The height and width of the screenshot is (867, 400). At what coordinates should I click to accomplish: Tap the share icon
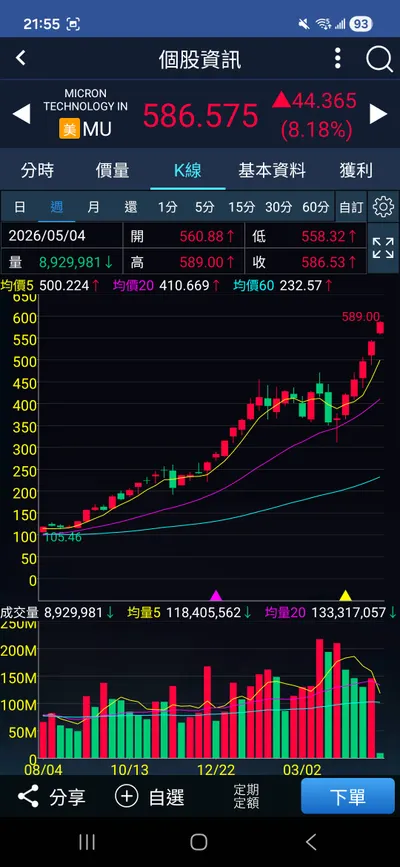28,796
